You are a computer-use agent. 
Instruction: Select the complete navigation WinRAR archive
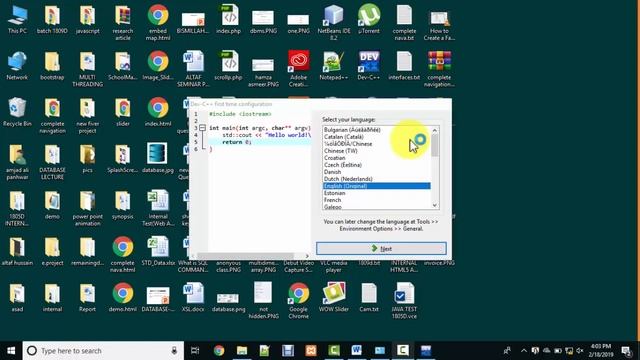439,69
